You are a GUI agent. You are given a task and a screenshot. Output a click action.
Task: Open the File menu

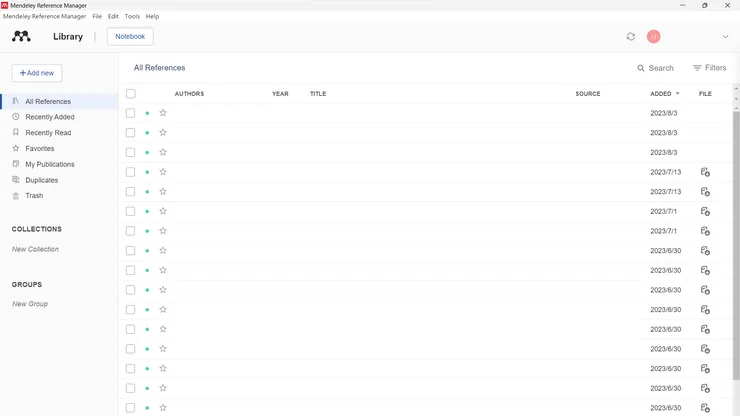tap(97, 16)
